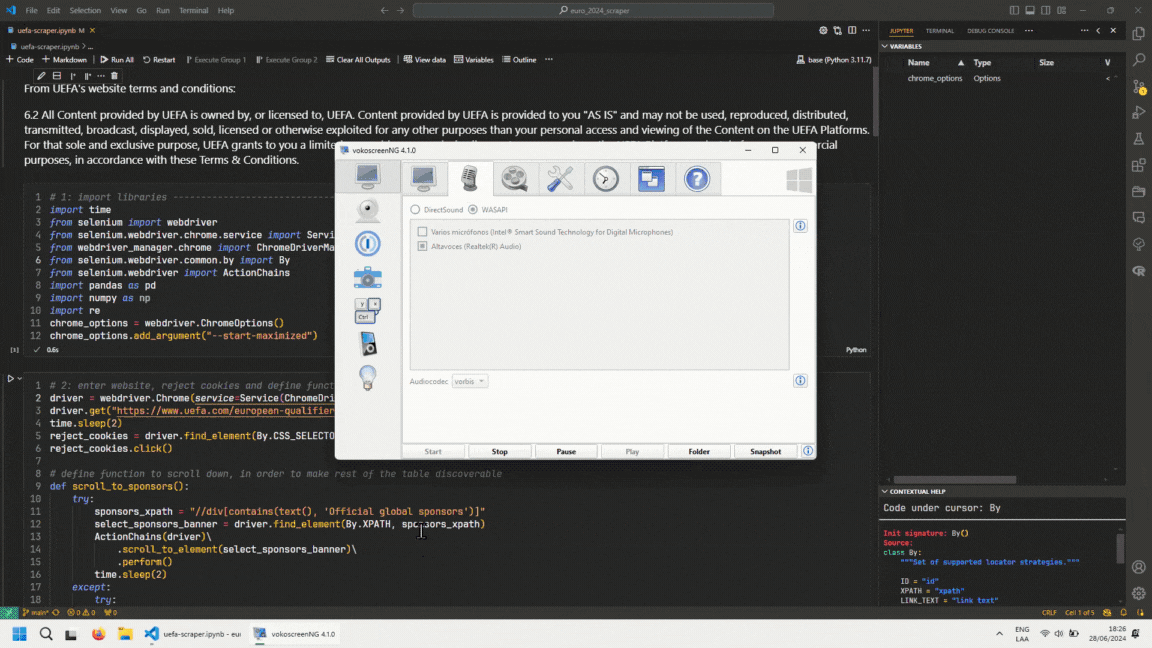This screenshot has width=1152, height=648.
Task: Close the uefa-scraper.ipynb editor tab
Action: click(x=93, y=30)
